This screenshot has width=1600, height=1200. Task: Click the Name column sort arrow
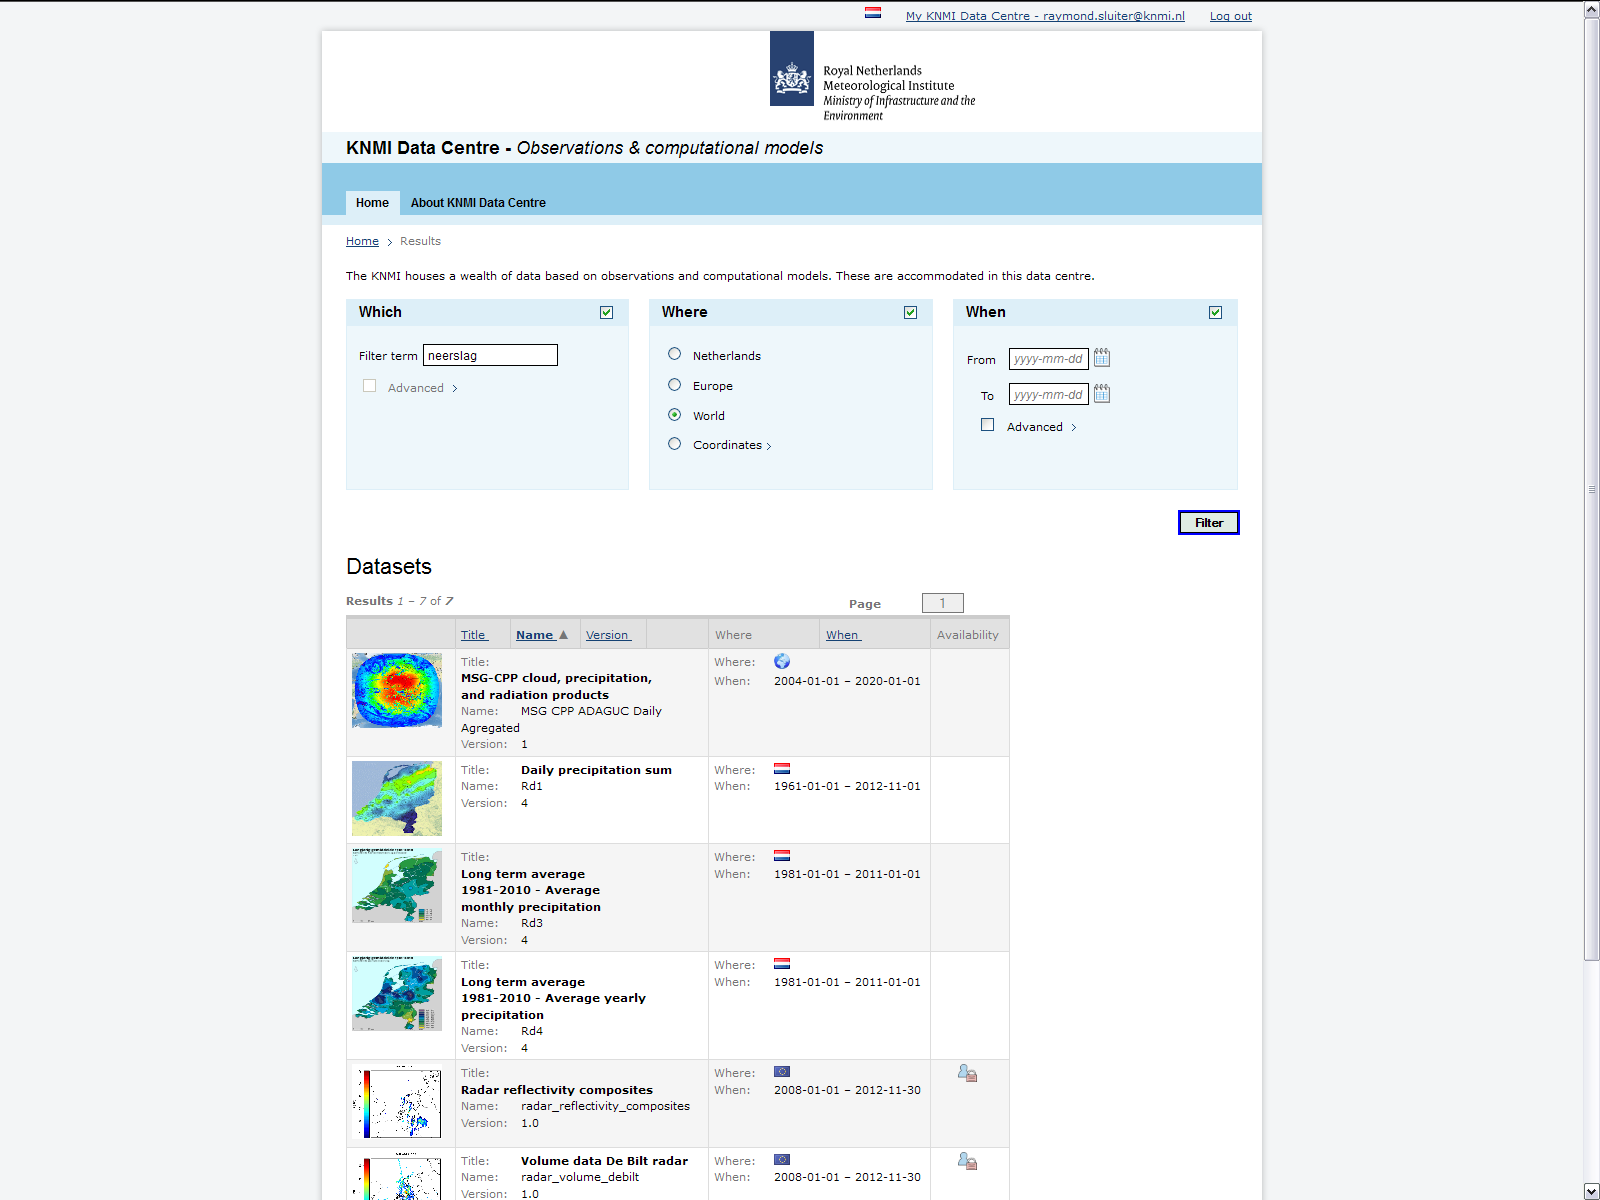click(564, 635)
